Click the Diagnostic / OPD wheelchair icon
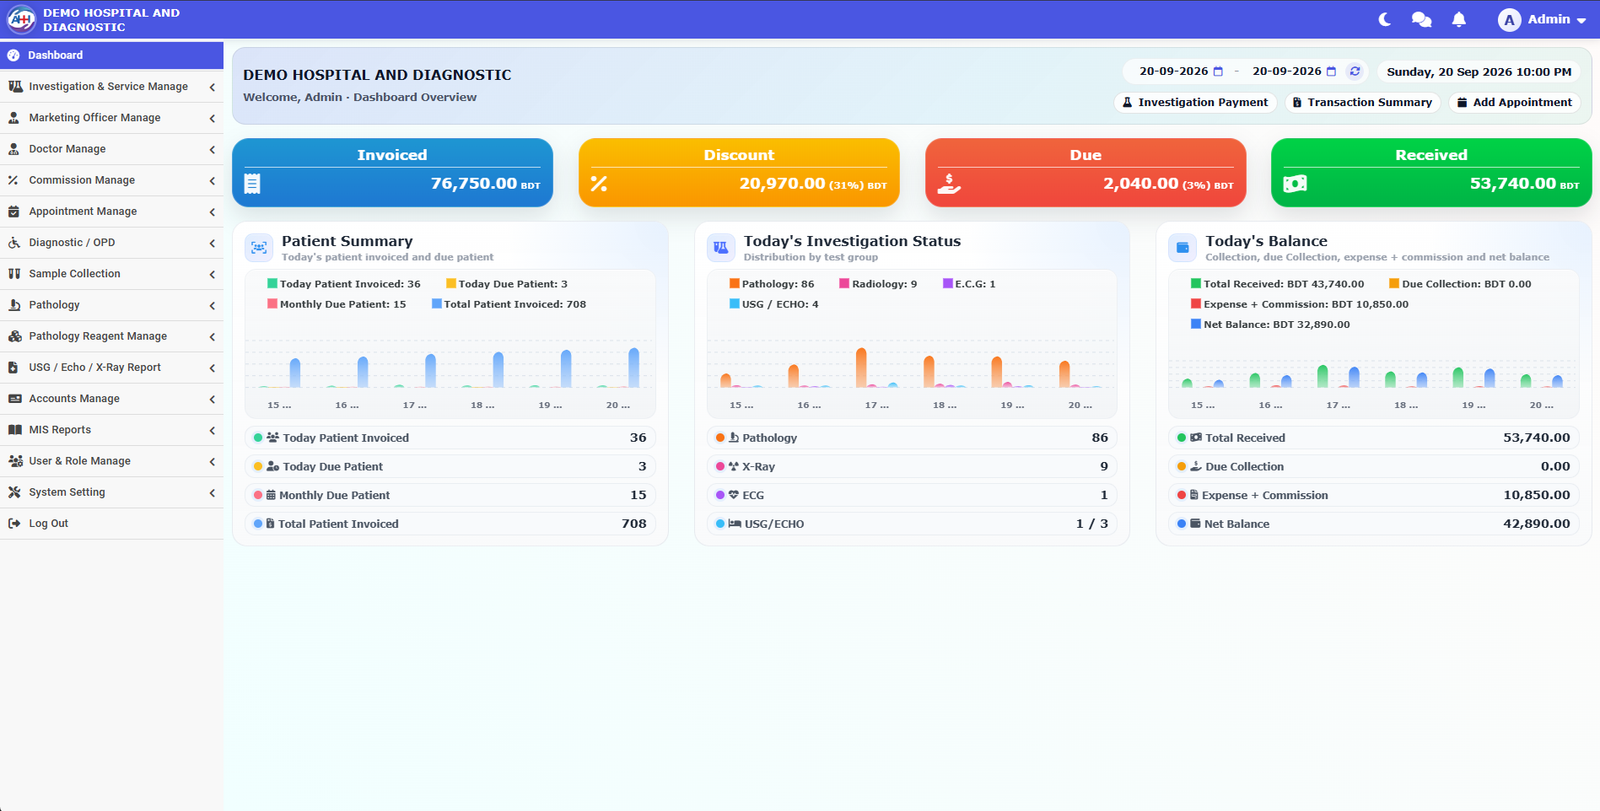 [14, 243]
